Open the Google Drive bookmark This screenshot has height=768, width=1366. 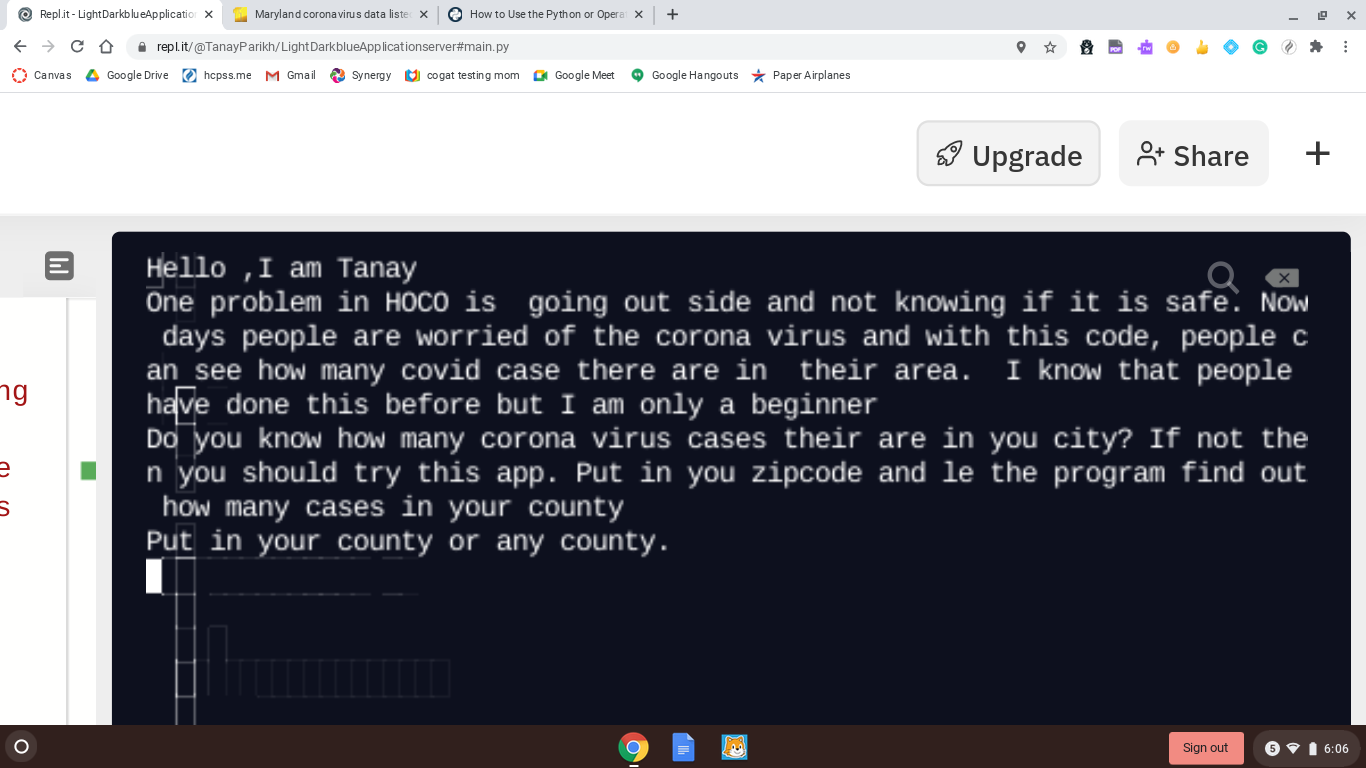(x=127, y=75)
